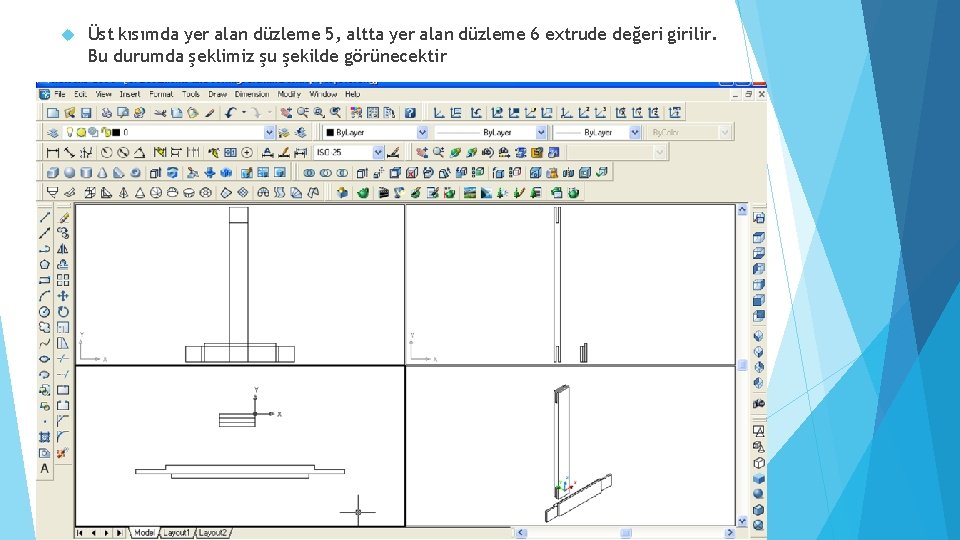The width and height of the screenshot is (960, 540).
Task: Click the Save icon in standard toolbar
Action: (86, 113)
